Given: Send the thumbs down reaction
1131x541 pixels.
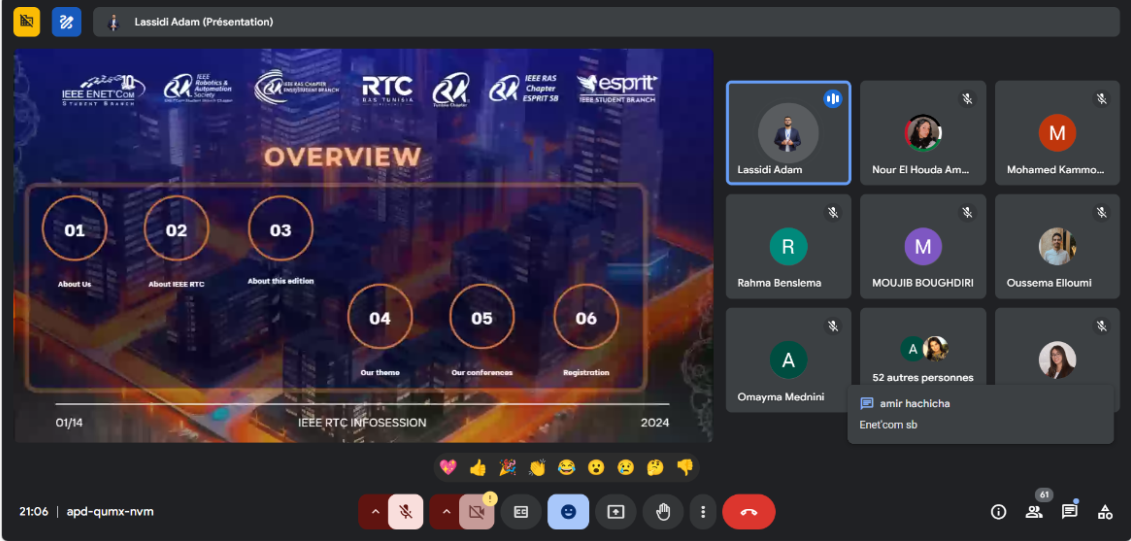Looking at the screenshot, I should [x=685, y=467].
